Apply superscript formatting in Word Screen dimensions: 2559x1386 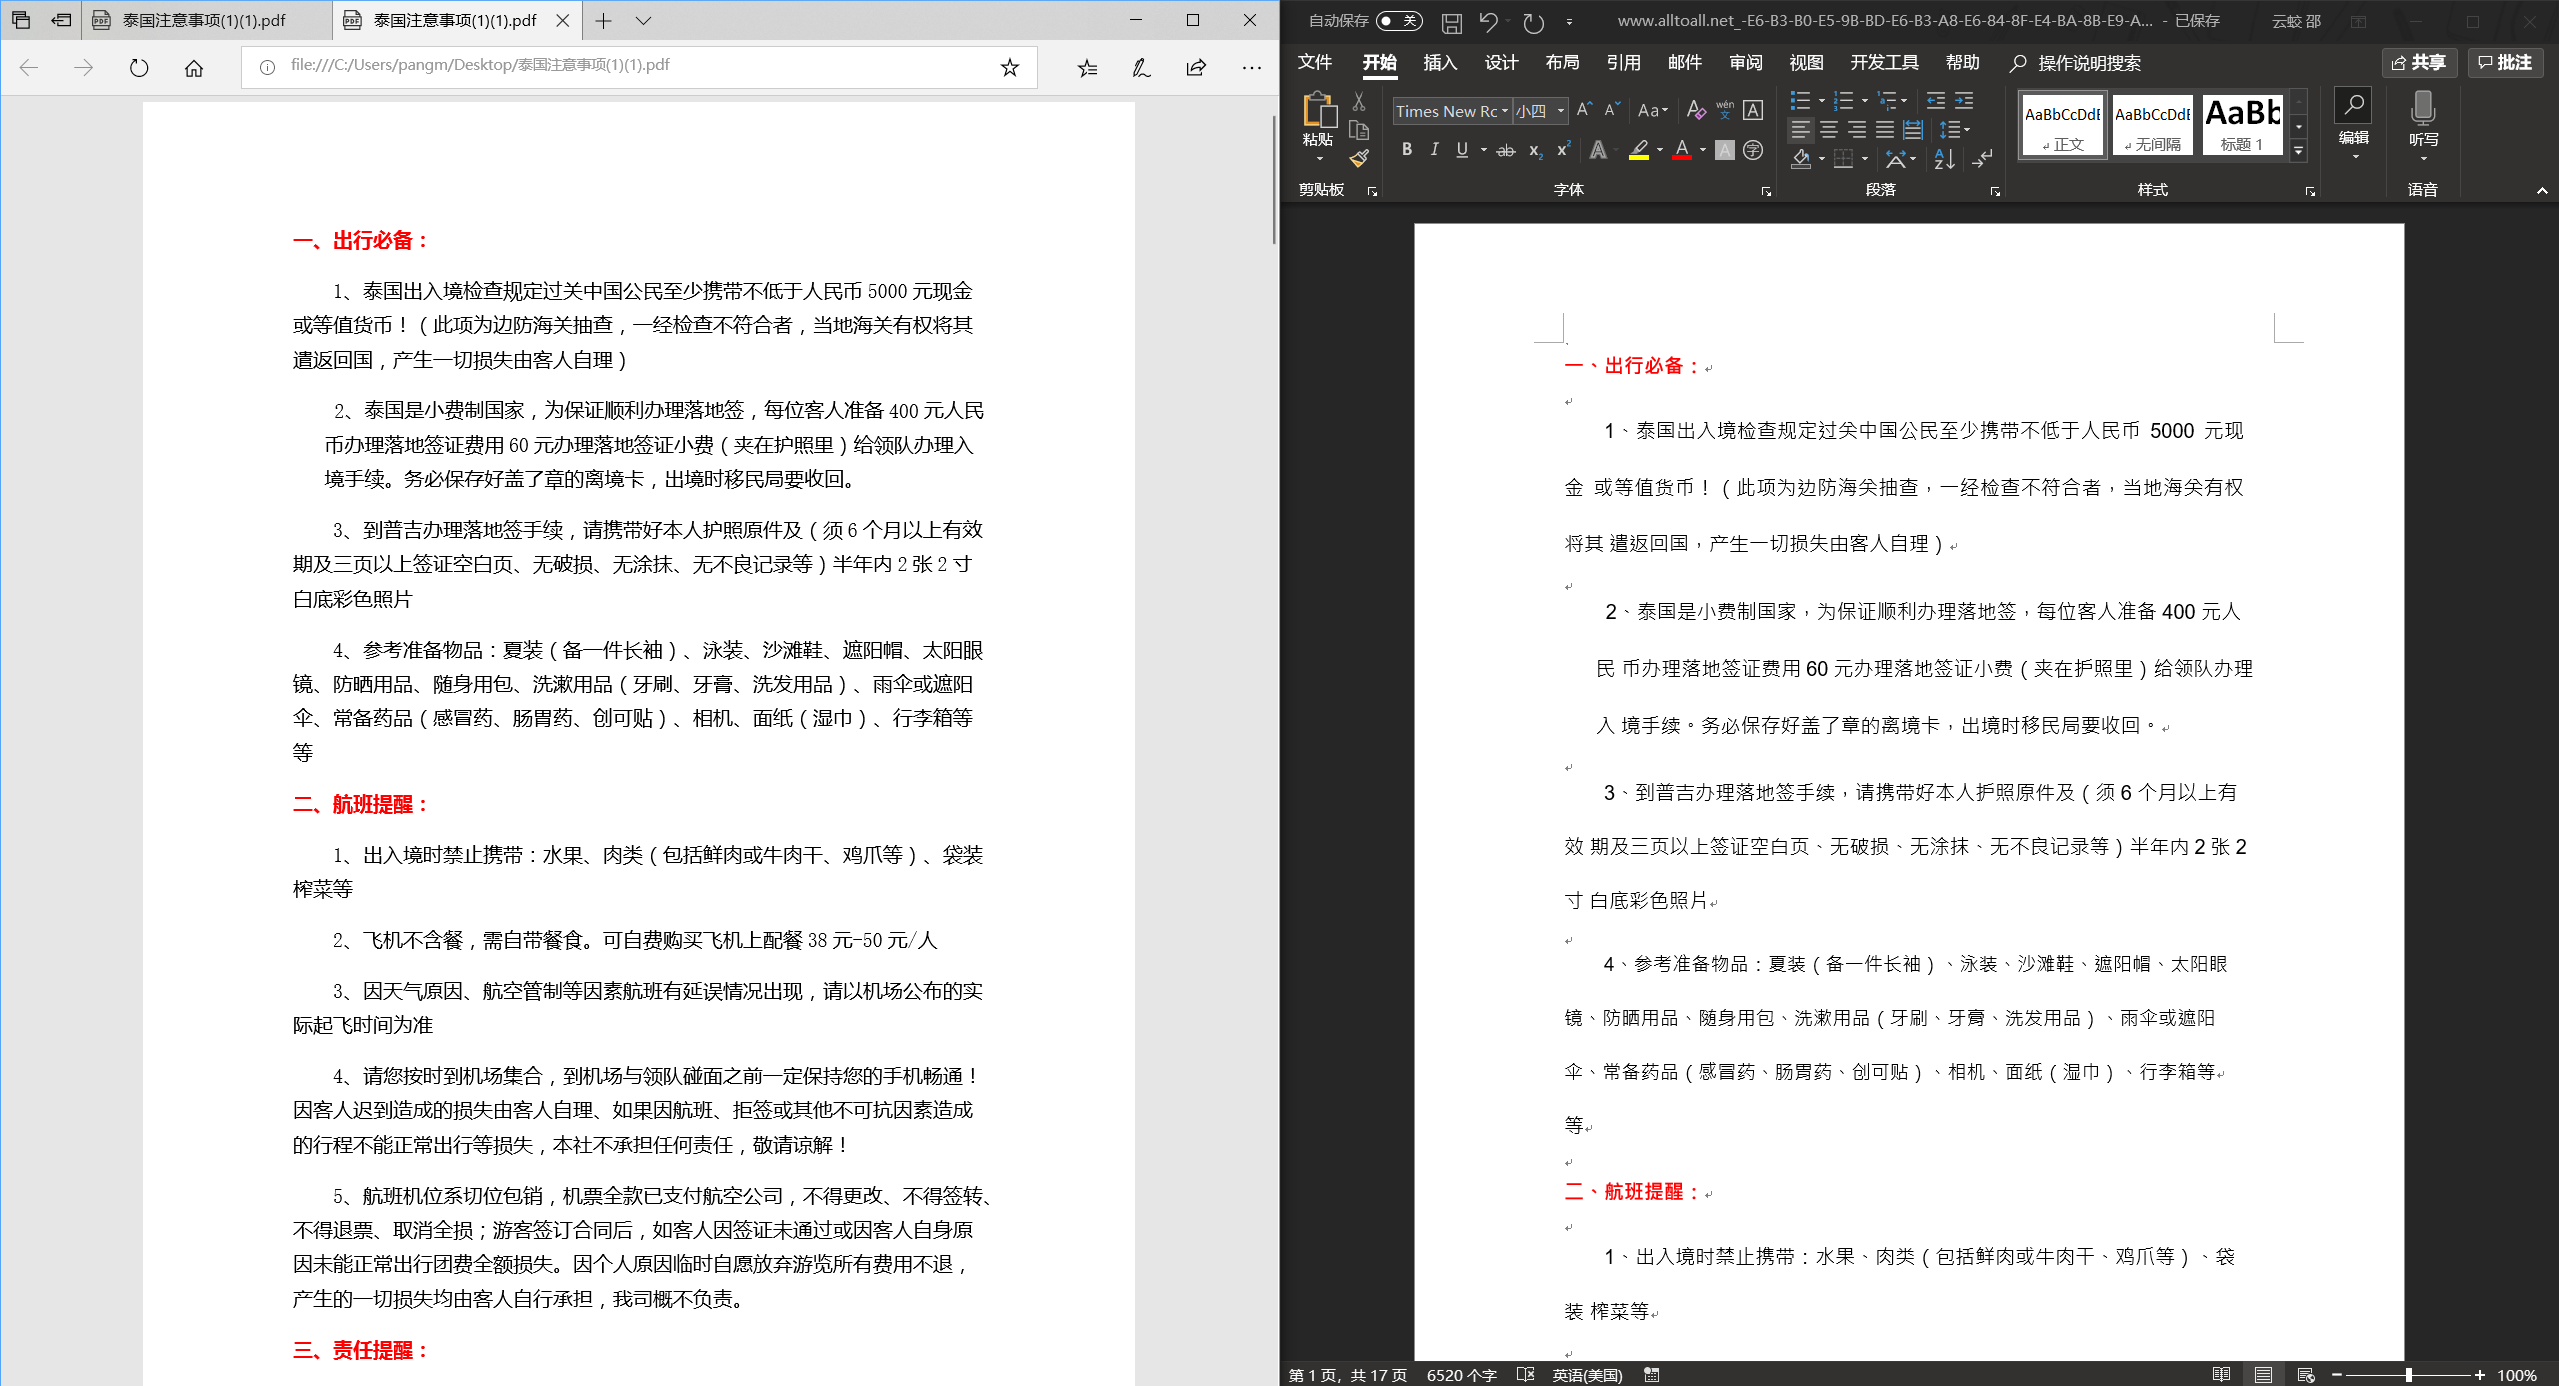(x=1563, y=150)
